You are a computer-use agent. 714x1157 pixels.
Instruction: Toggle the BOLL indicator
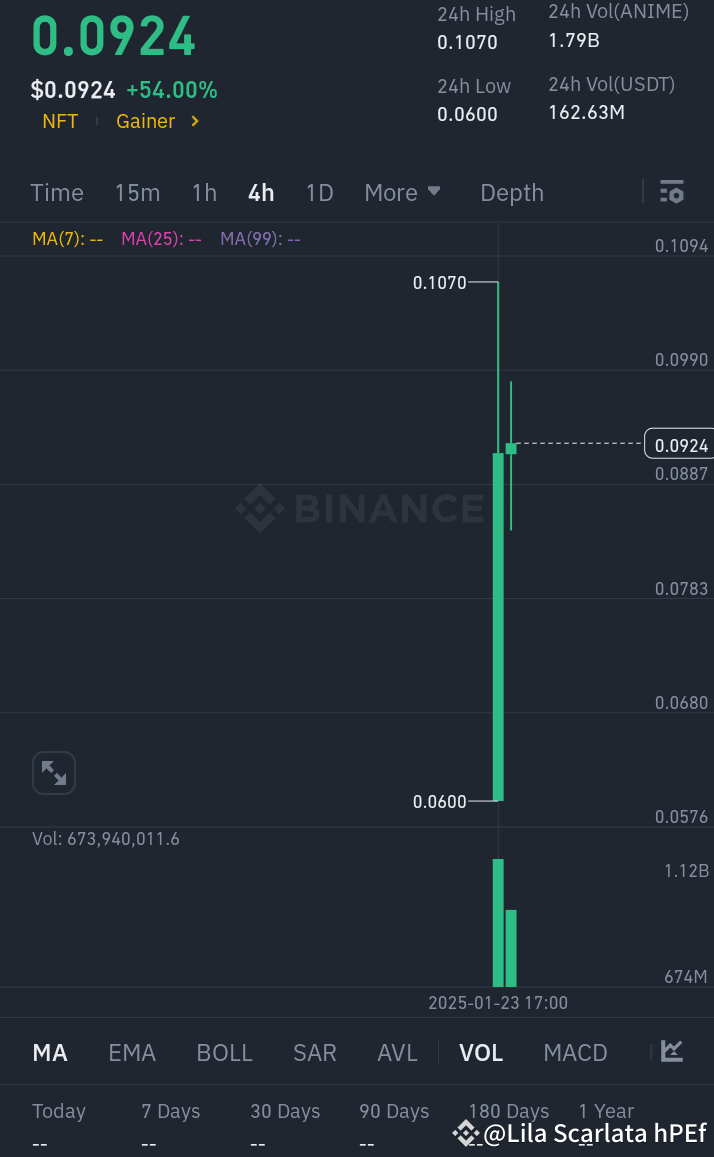(225, 1052)
